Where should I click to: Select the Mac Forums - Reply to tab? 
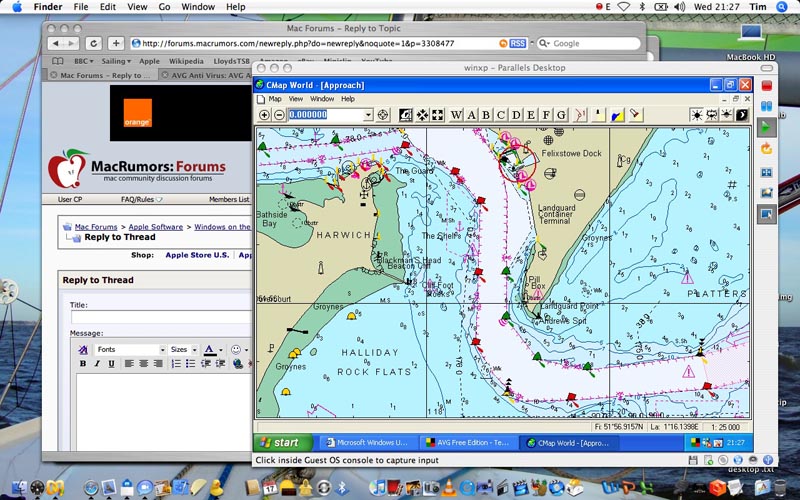(x=103, y=75)
